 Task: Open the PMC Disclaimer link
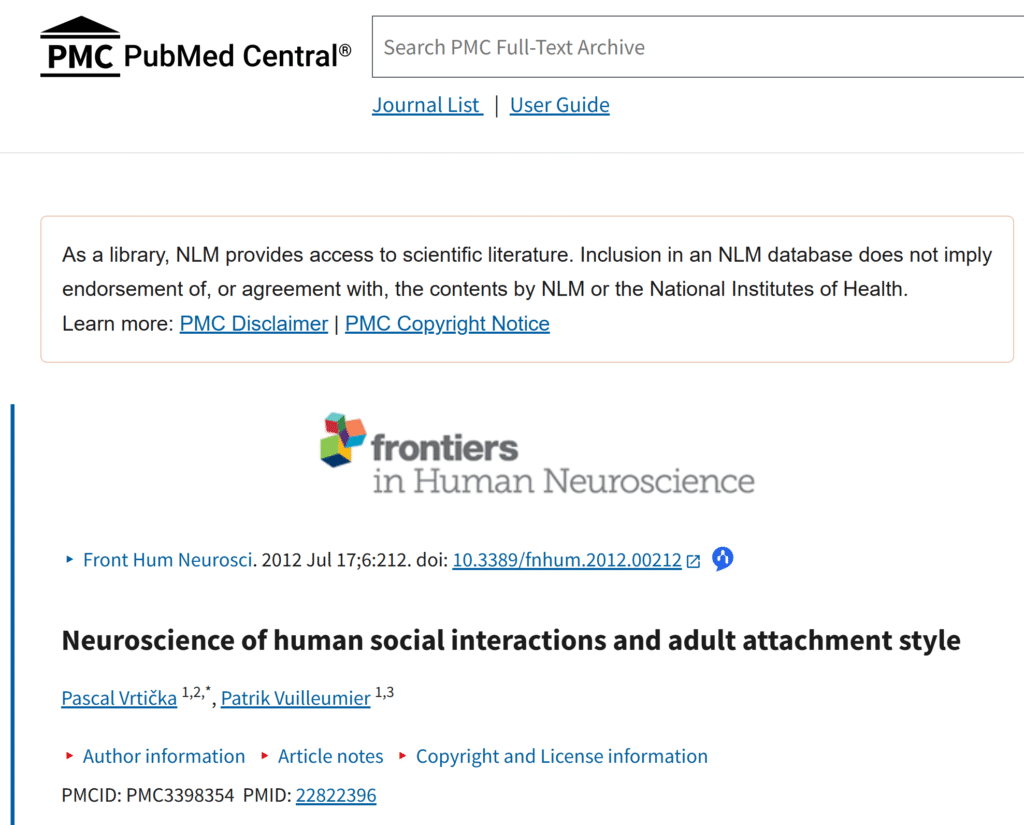click(254, 324)
